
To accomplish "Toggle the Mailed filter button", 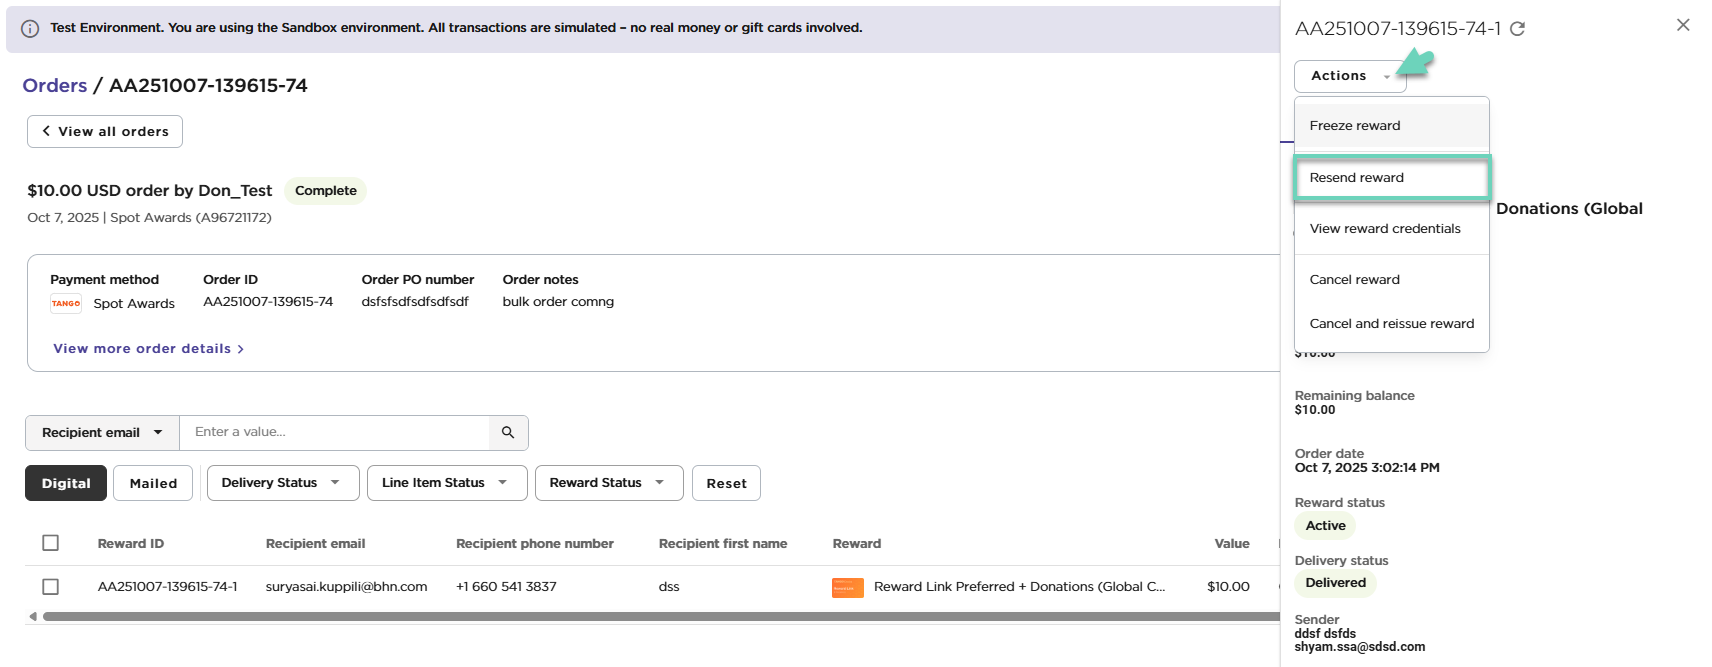I will point(153,483).
